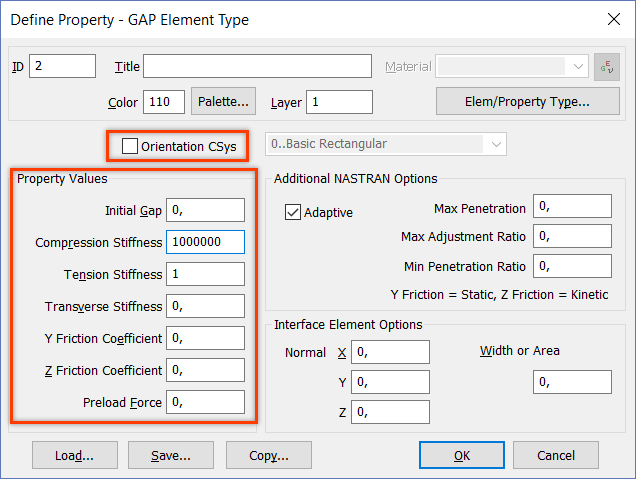Click the Additional NASTRAN Options label
This screenshot has width=636, height=479.
point(356,178)
